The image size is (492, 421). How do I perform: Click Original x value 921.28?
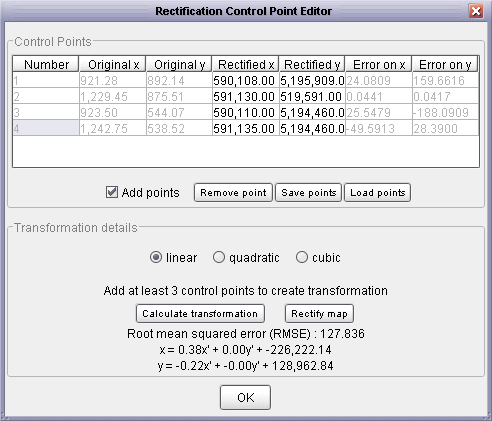pyautogui.click(x=113, y=80)
